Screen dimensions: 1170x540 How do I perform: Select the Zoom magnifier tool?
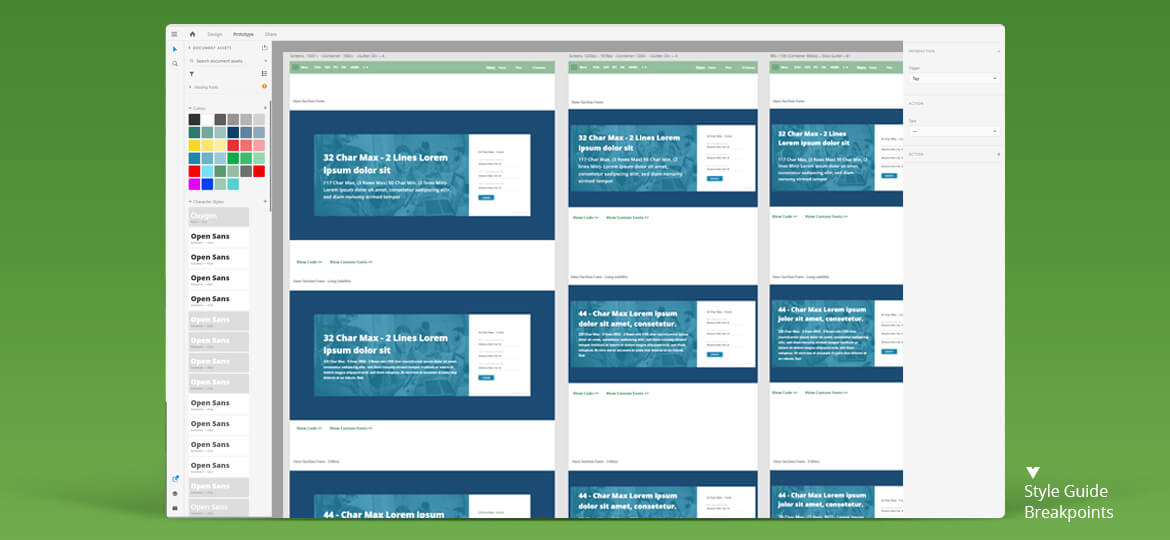click(175, 64)
